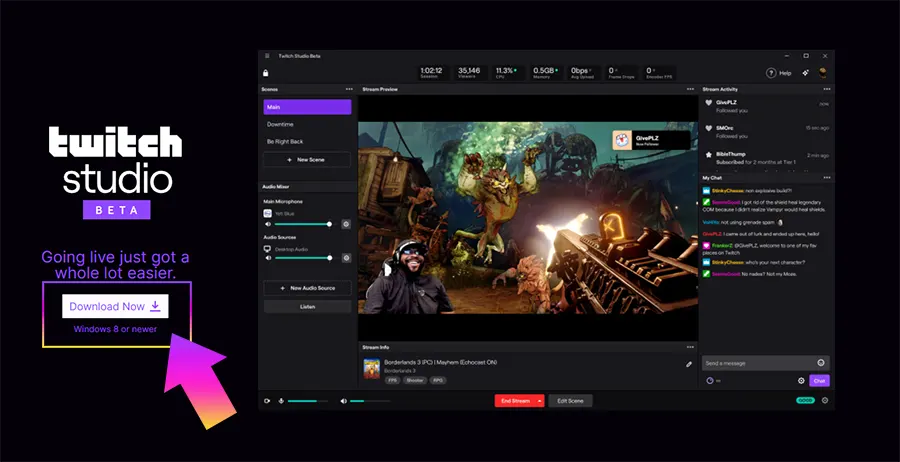Image resolution: width=900 pixels, height=462 pixels.
Task: Click the star icon beside BibleThump
Action: click(709, 154)
